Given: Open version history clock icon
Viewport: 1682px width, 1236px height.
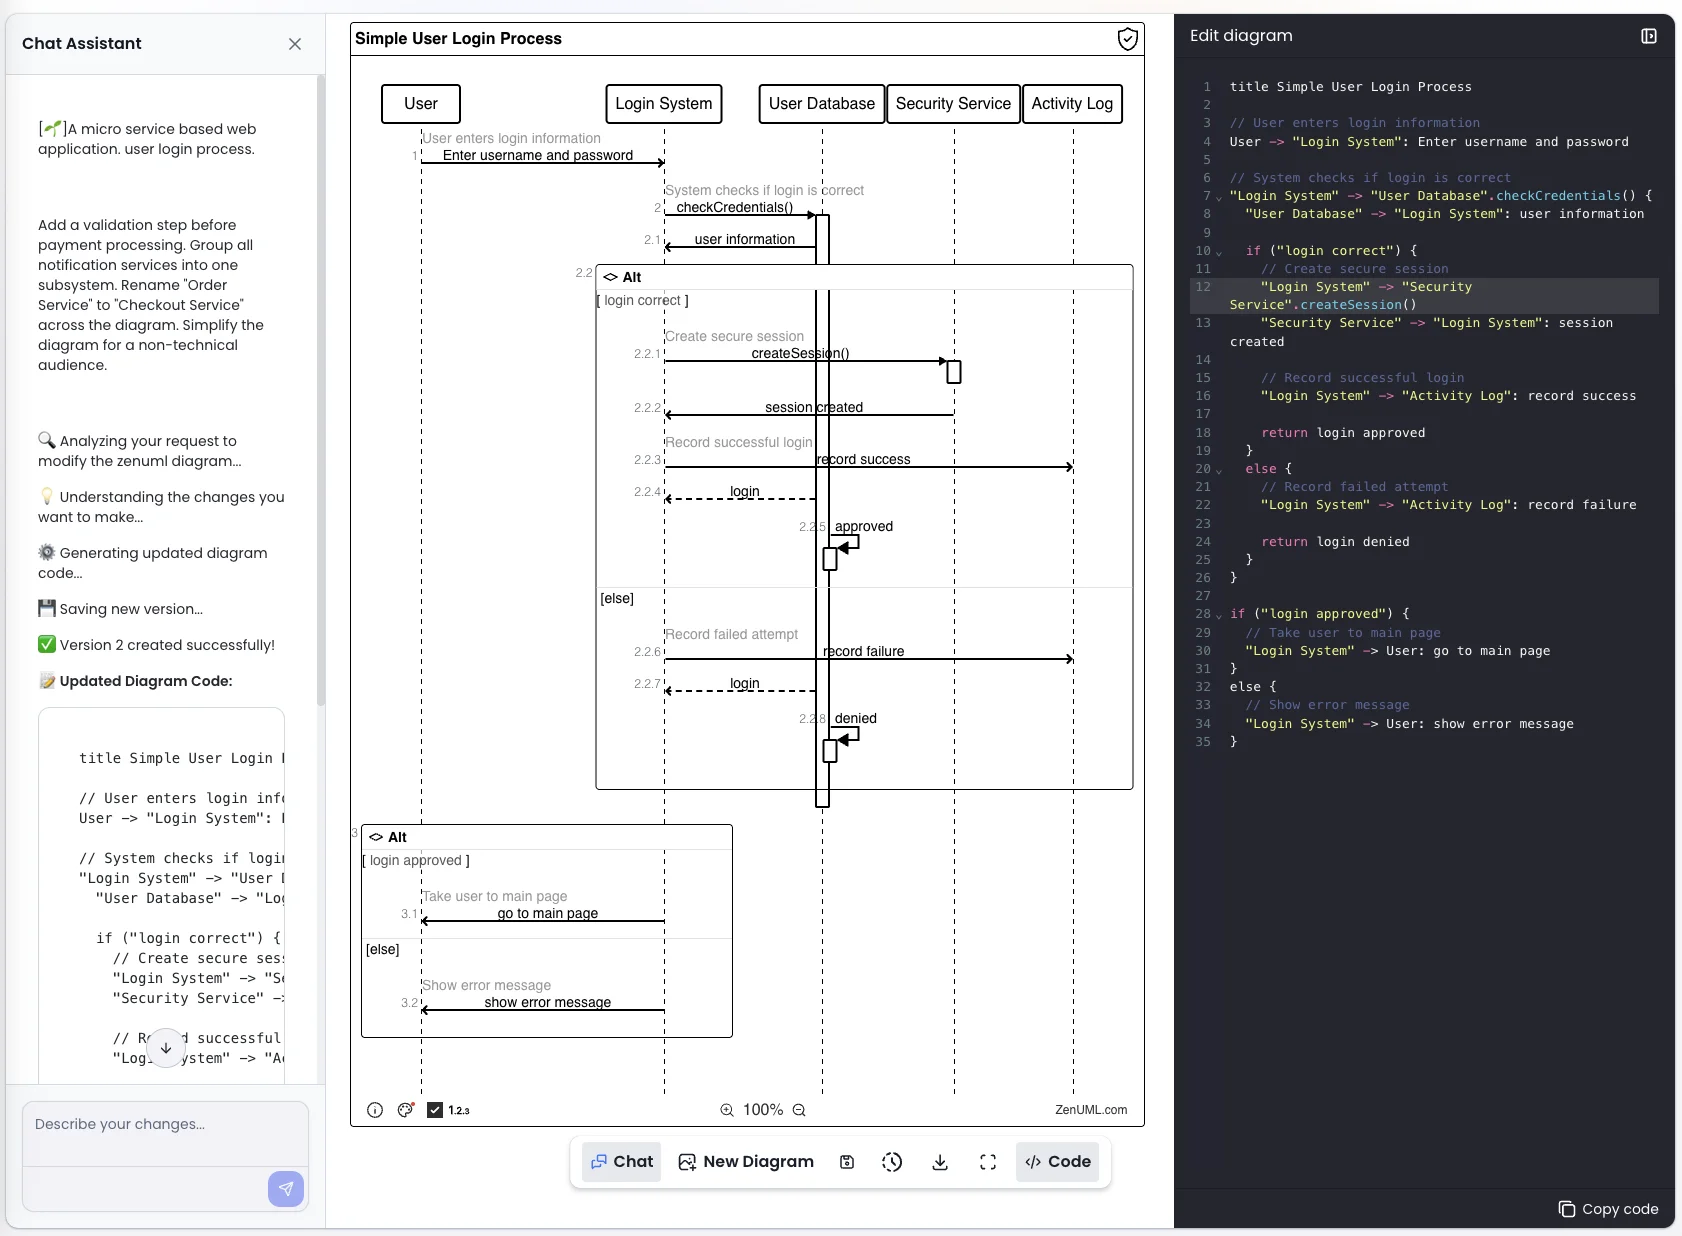Looking at the screenshot, I should point(892,1162).
